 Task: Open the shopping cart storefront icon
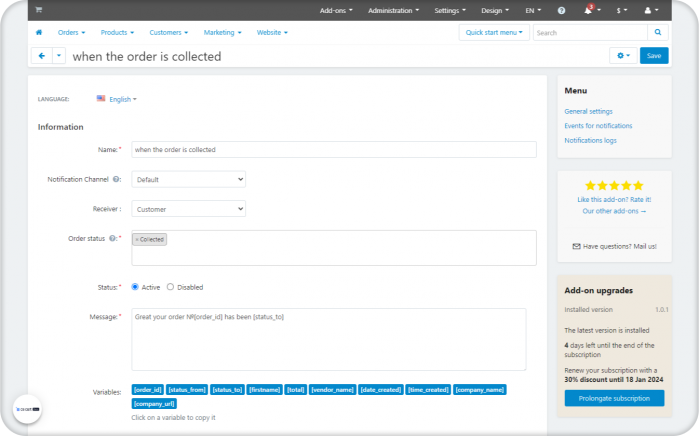coord(38,10)
